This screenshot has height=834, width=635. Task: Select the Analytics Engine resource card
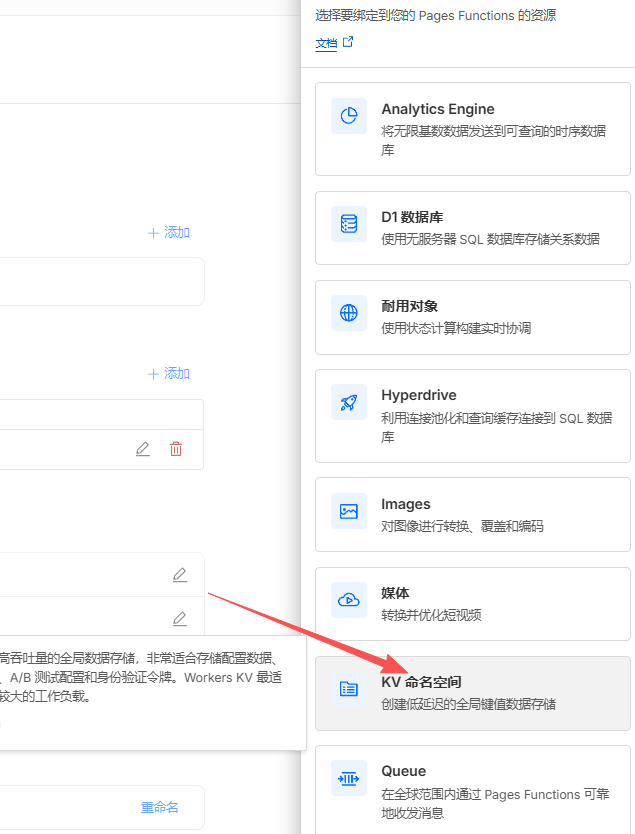pos(473,129)
